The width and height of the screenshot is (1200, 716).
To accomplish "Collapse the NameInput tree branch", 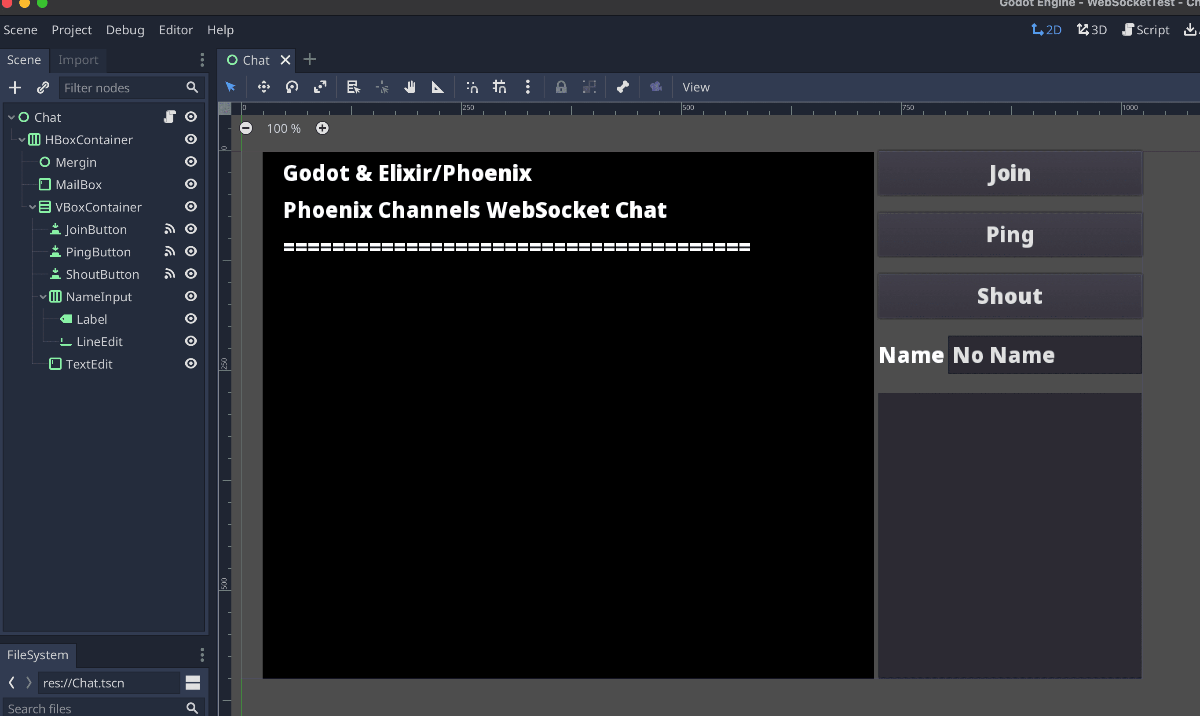I will point(43,297).
